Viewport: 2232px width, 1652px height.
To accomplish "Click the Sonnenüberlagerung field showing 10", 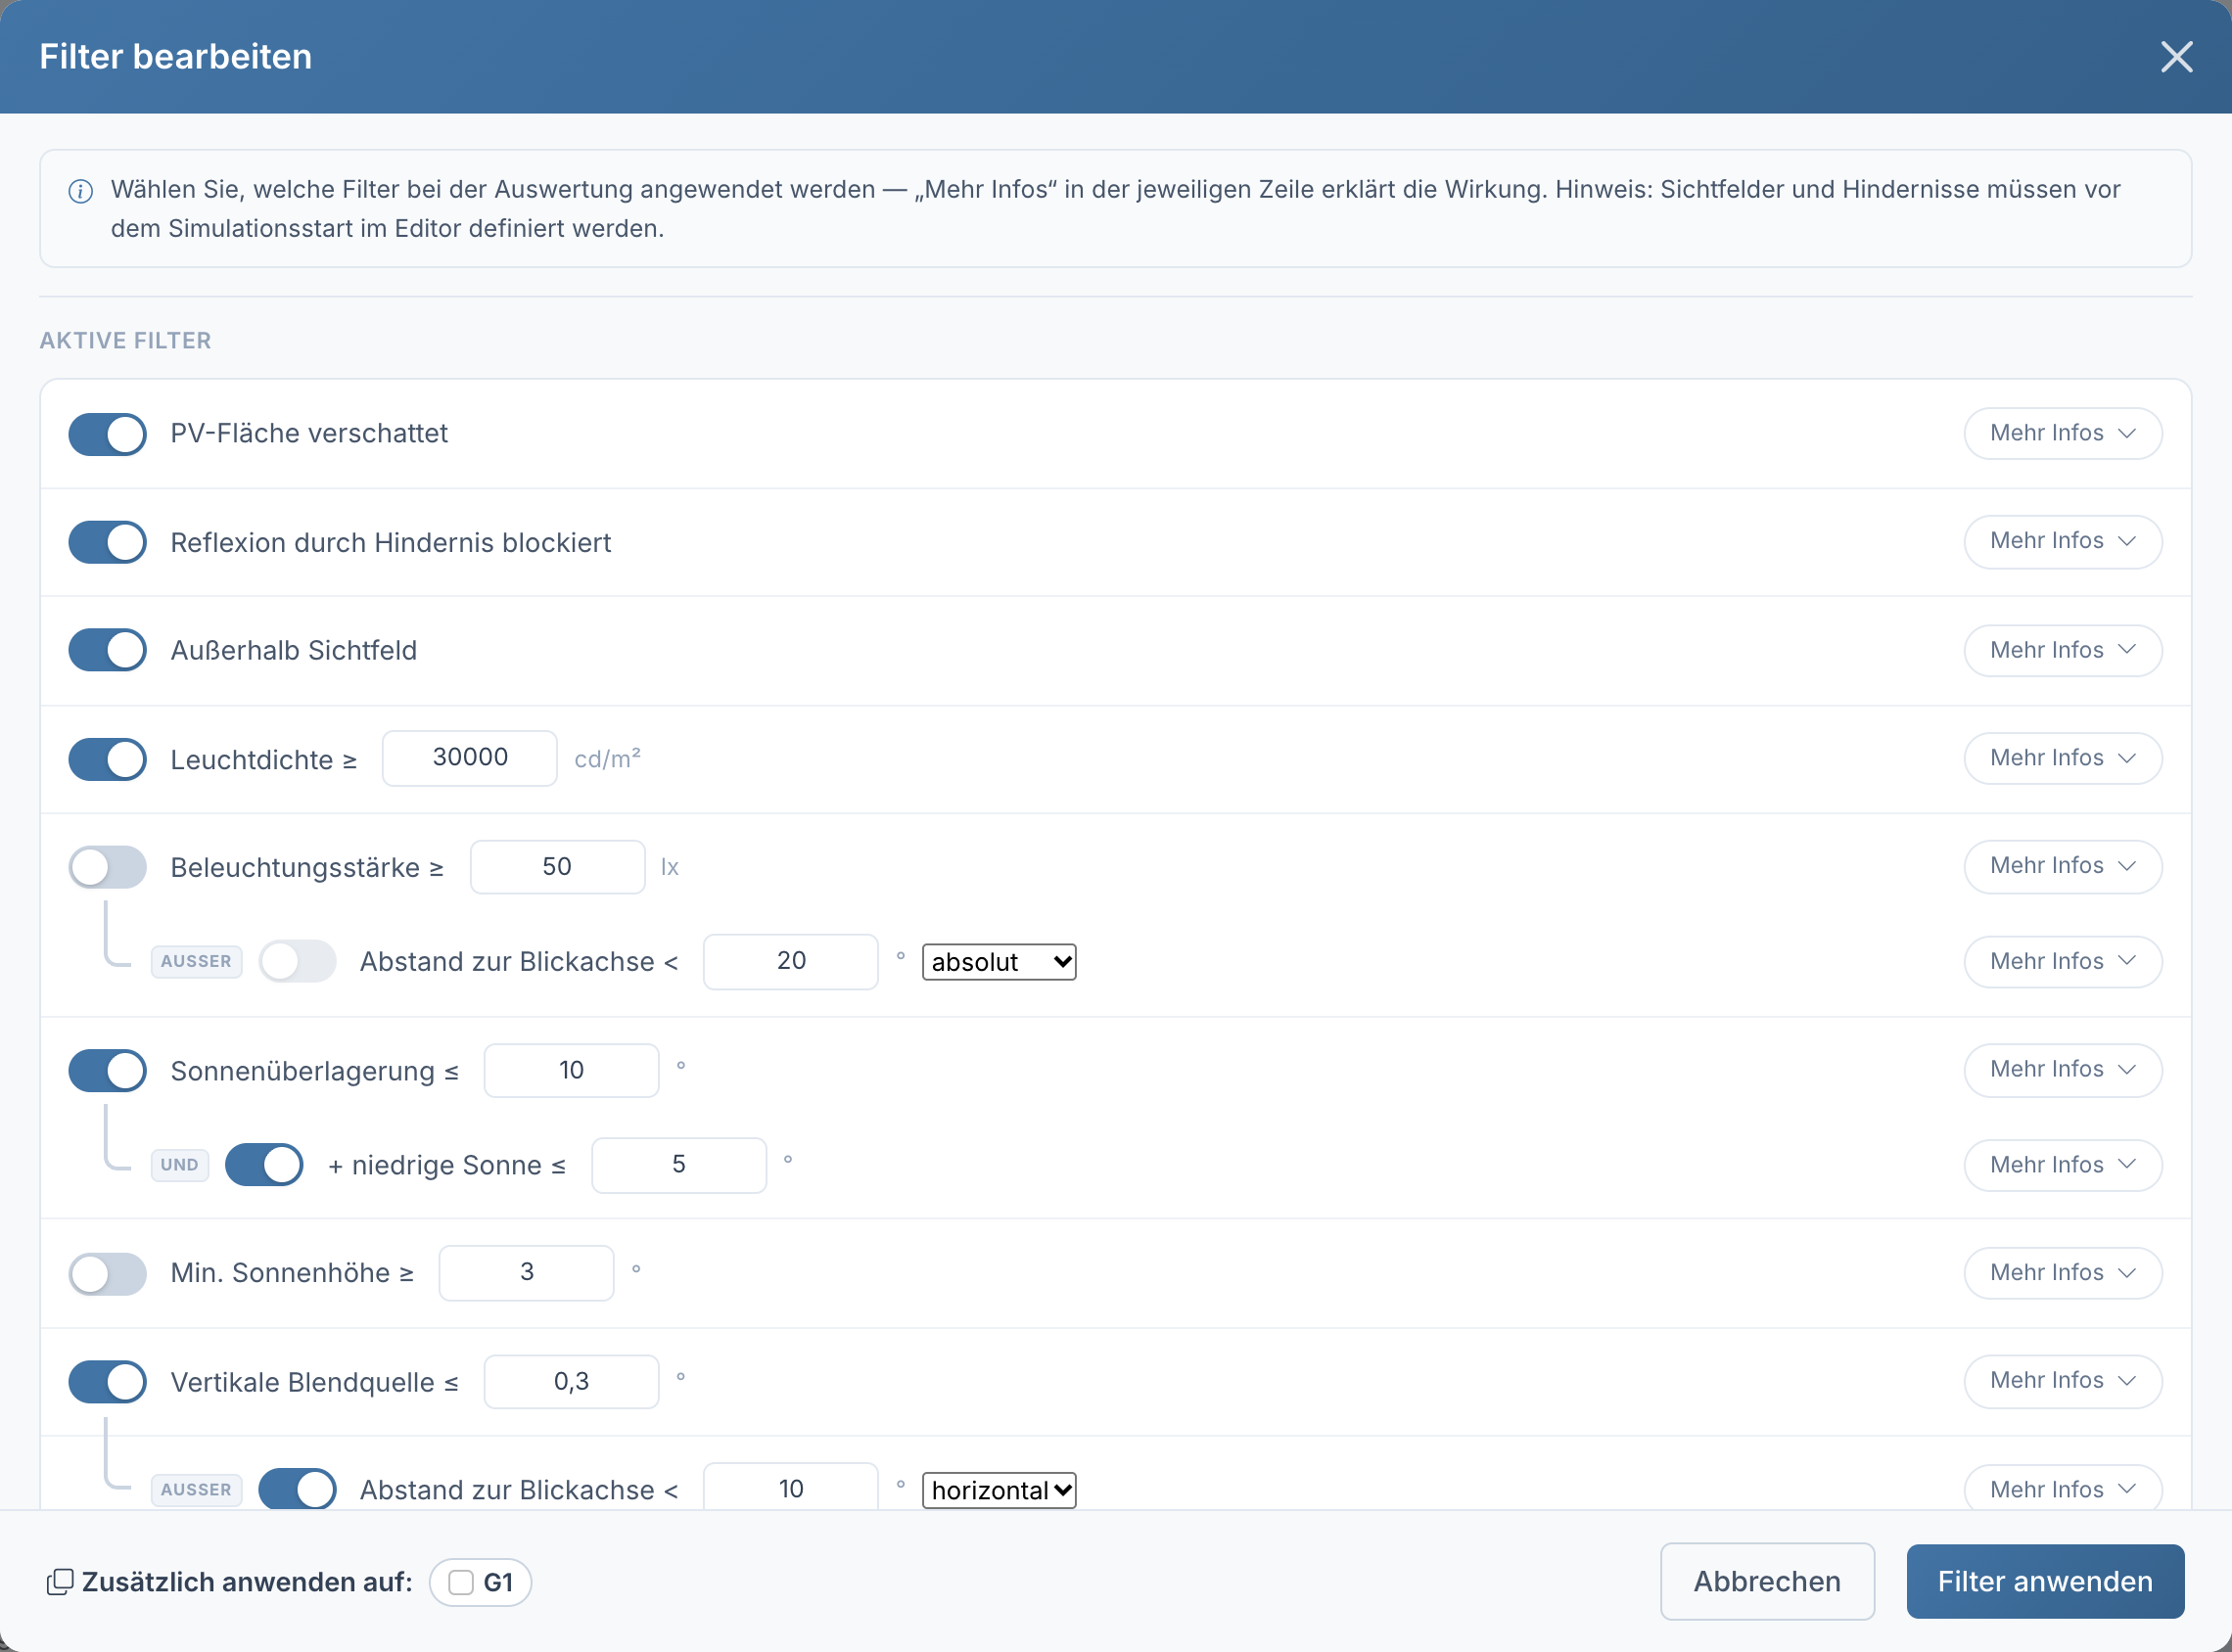I will point(572,1071).
